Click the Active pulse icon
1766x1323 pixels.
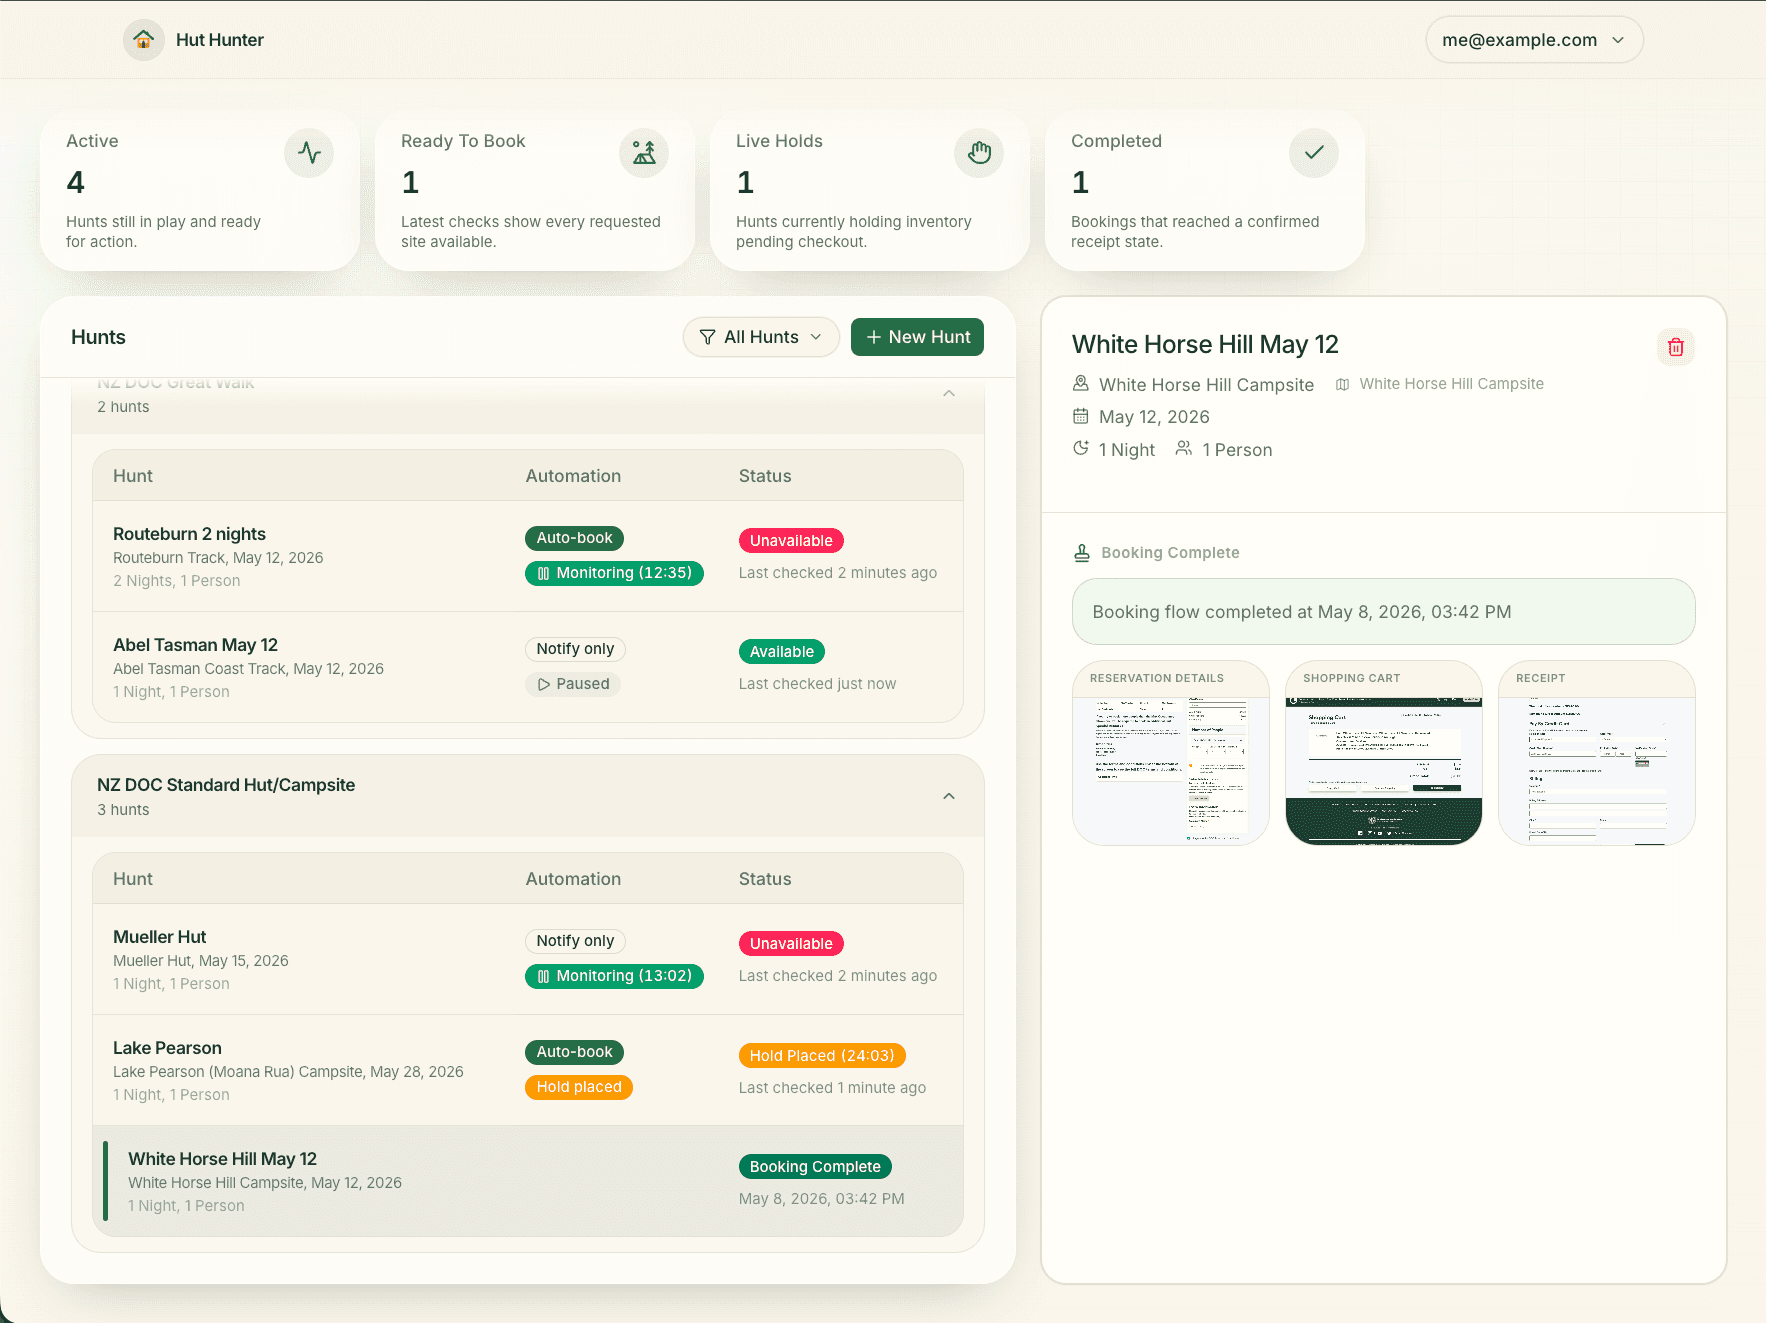point(309,153)
